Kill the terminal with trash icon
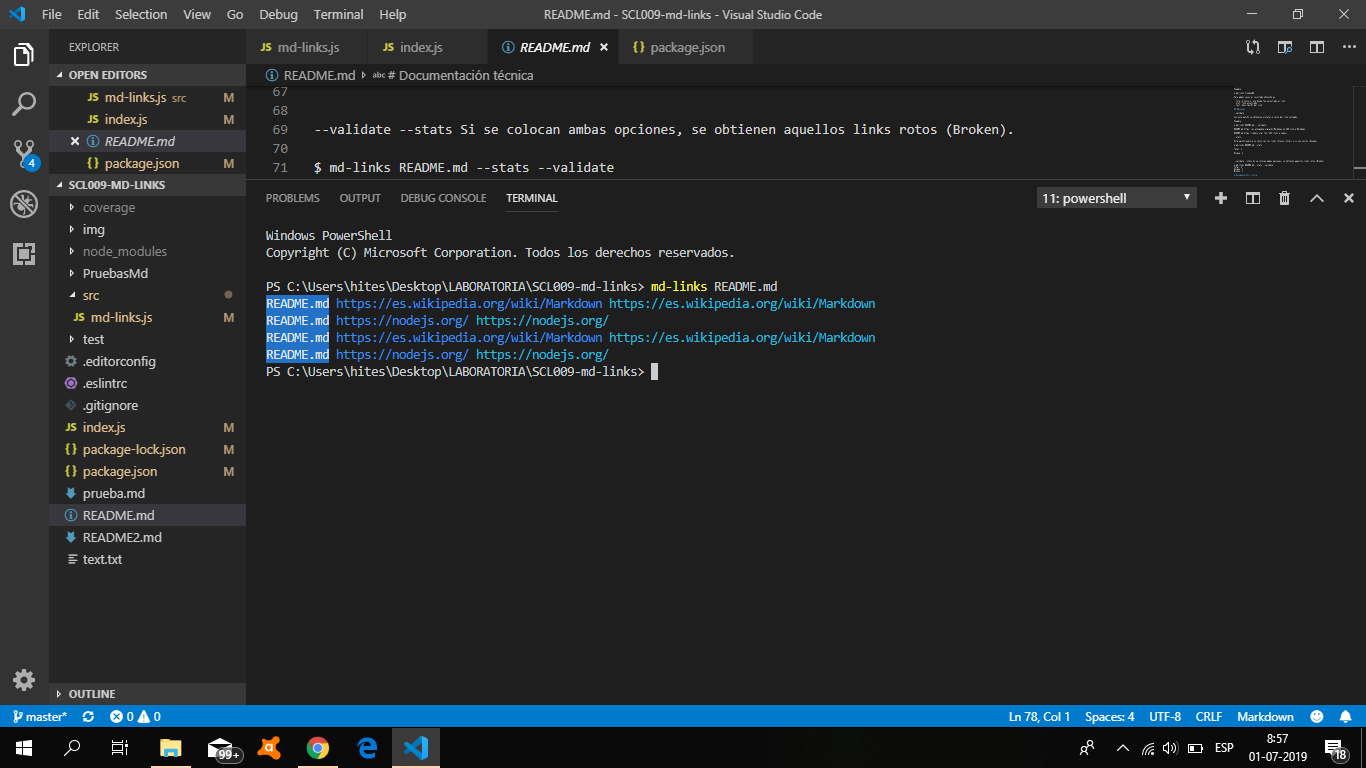The width and height of the screenshot is (1366, 768). point(1284,198)
